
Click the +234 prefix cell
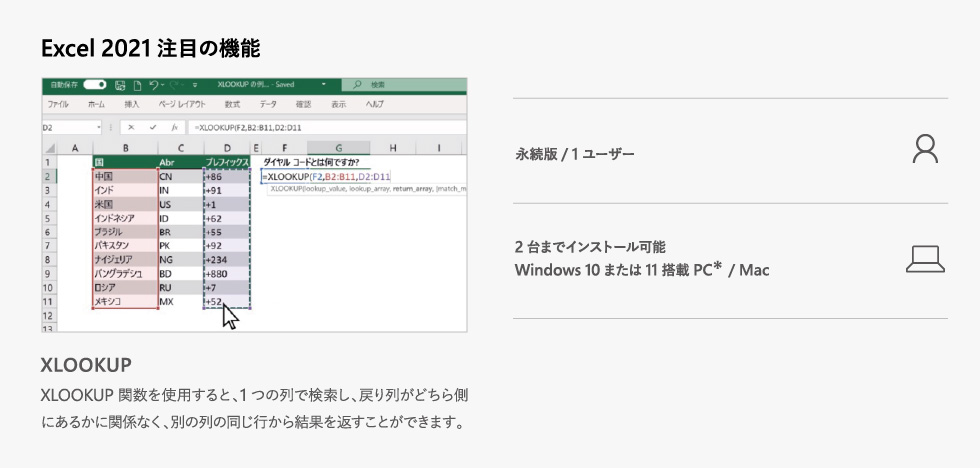(226, 260)
